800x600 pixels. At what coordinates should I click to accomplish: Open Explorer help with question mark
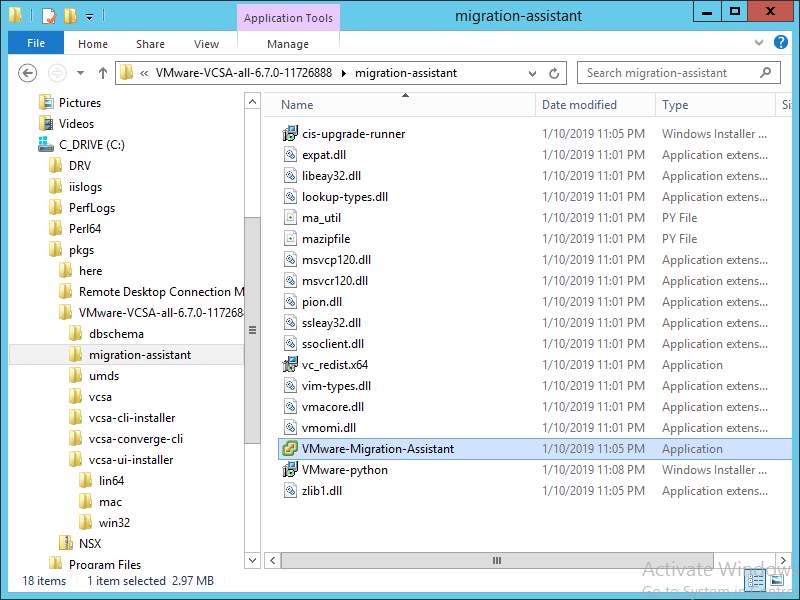(781, 42)
